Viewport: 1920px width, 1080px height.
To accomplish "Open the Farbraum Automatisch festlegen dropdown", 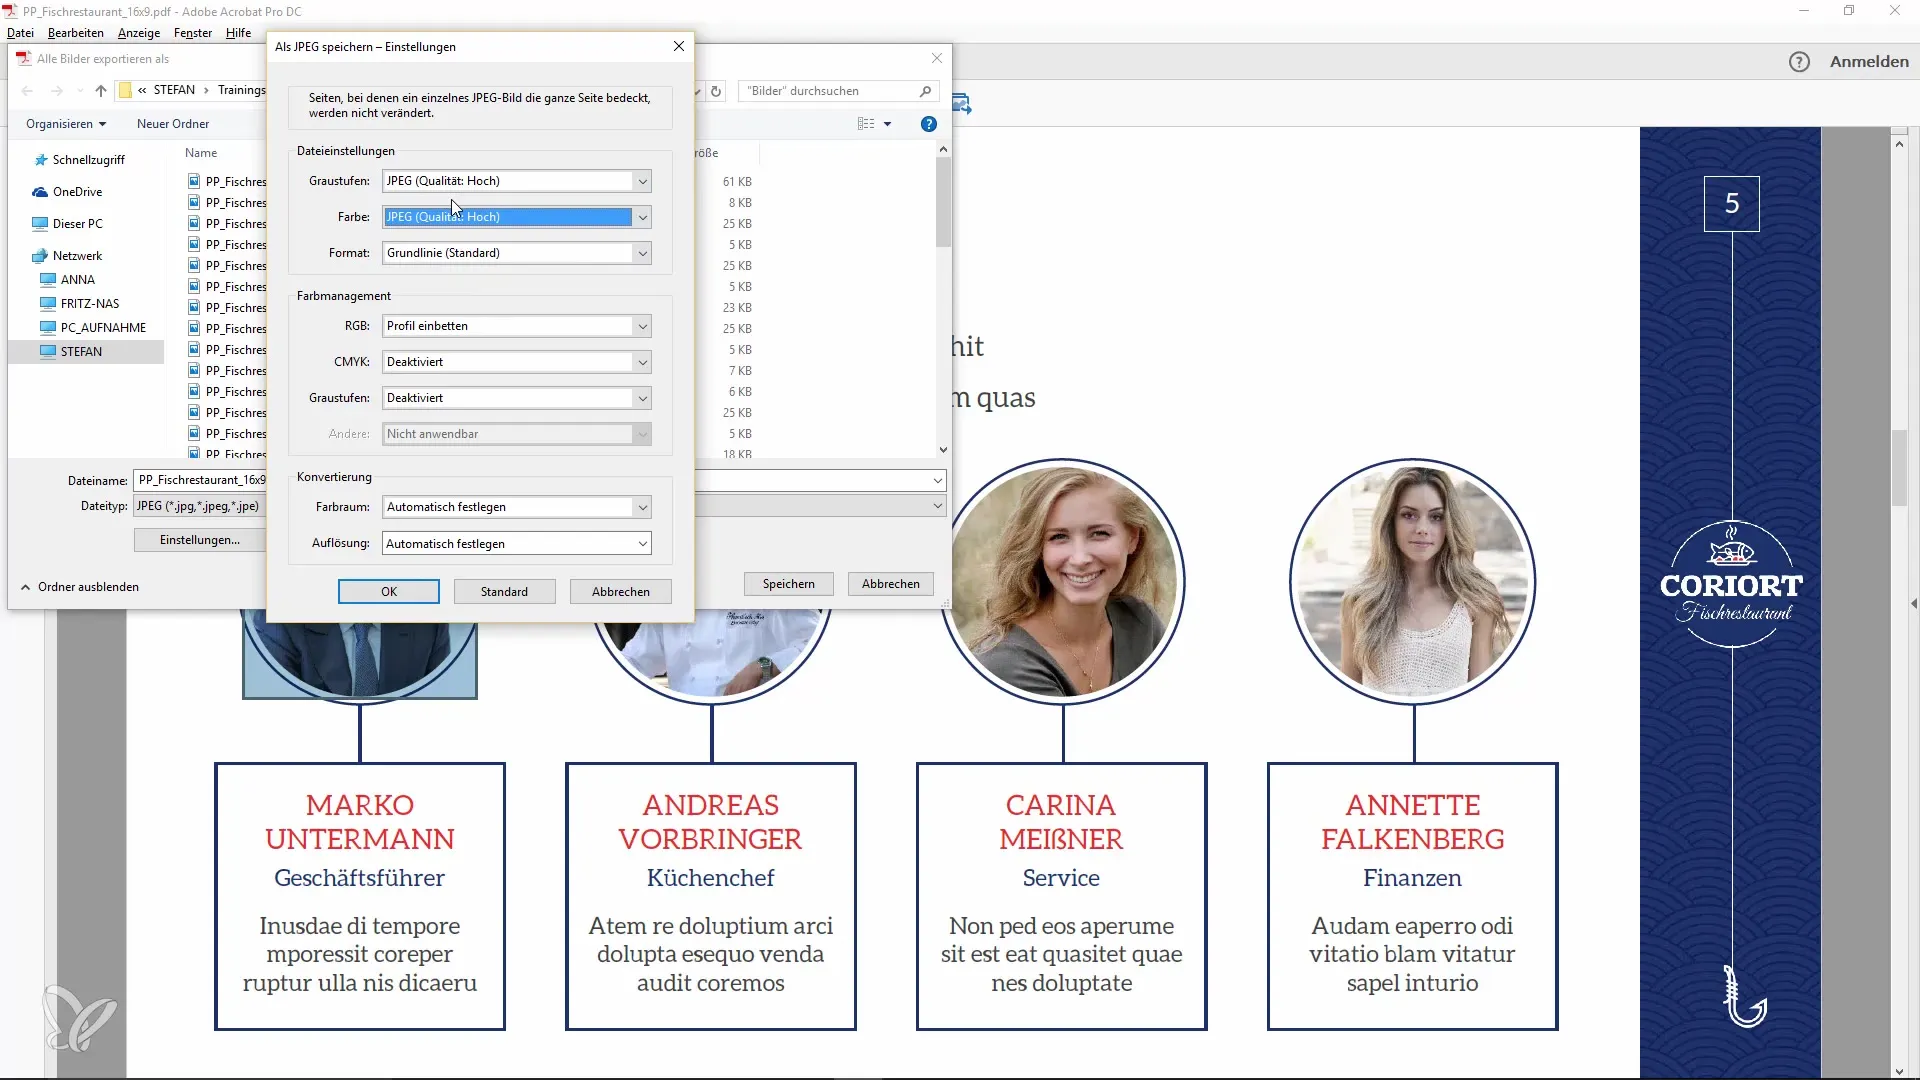I will 517,507.
